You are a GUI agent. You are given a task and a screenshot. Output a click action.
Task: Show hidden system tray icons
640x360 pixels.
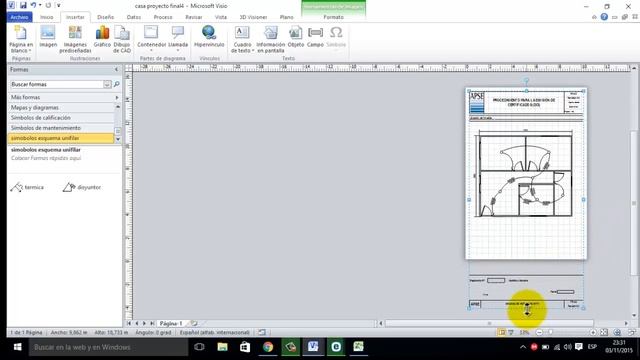tap(522, 347)
